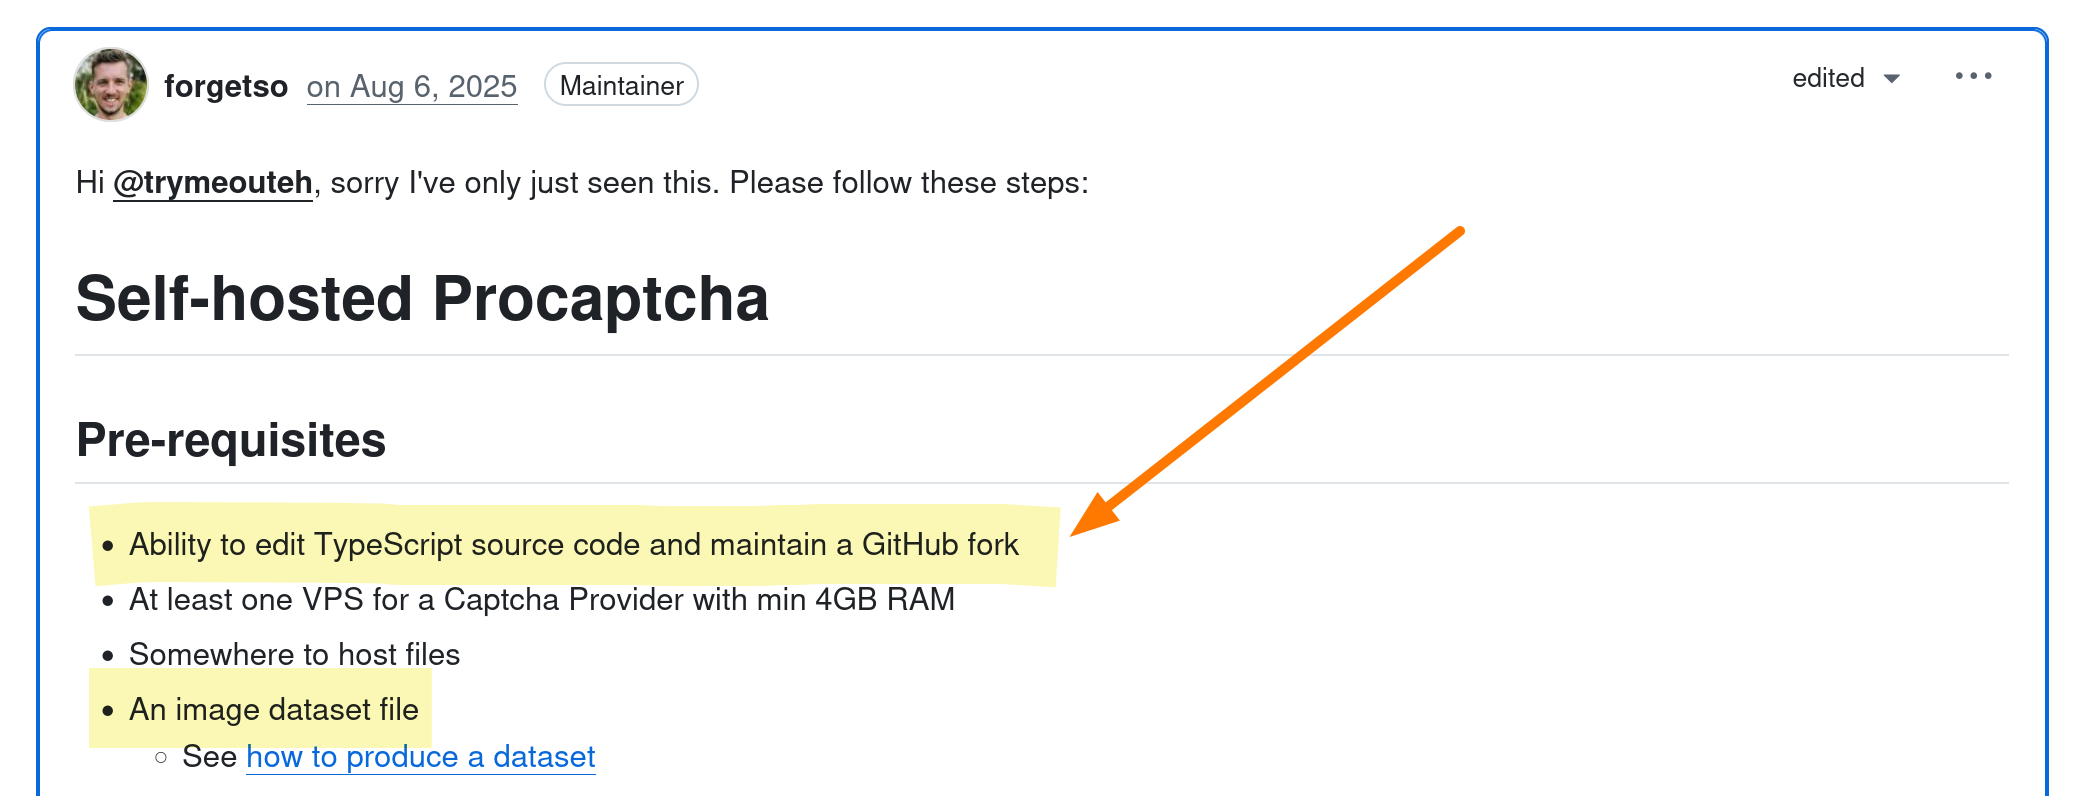The height and width of the screenshot is (796, 2083).
Task: Click the "At least one VPS" bullet text
Action: (541, 600)
